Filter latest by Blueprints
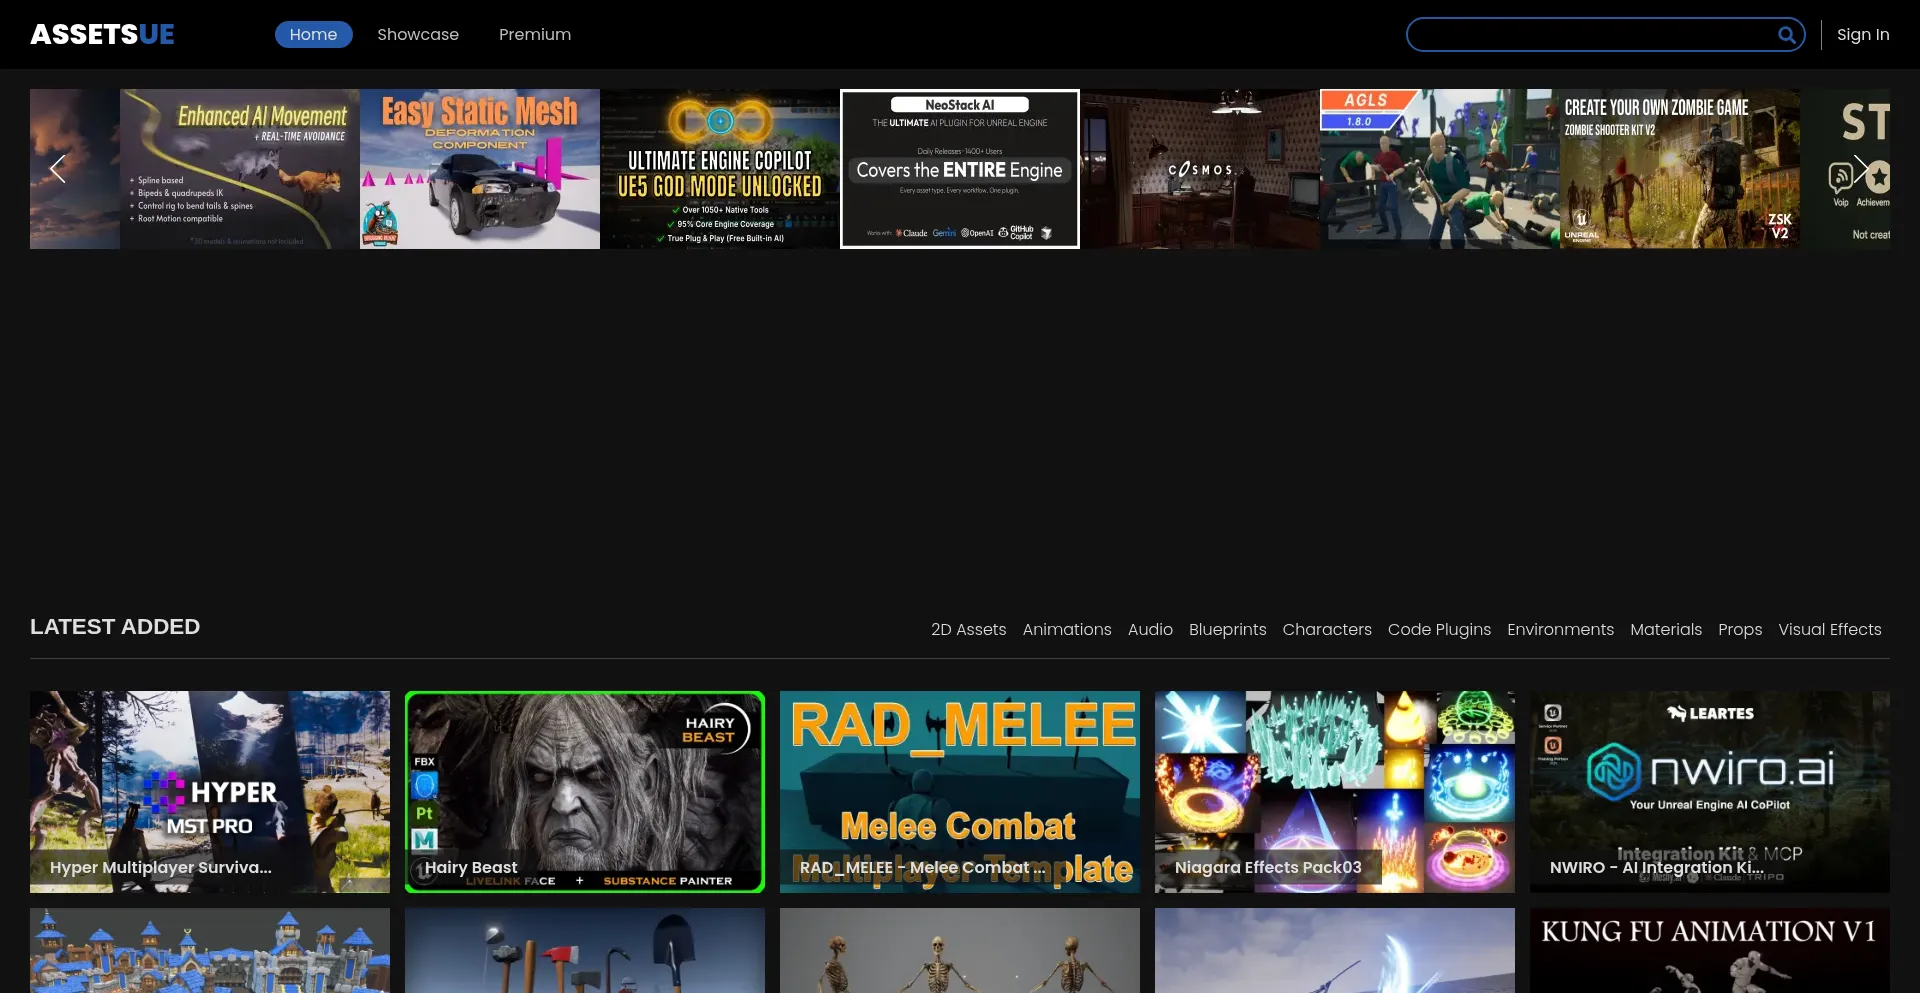The width and height of the screenshot is (1920, 993). coord(1228,630)
